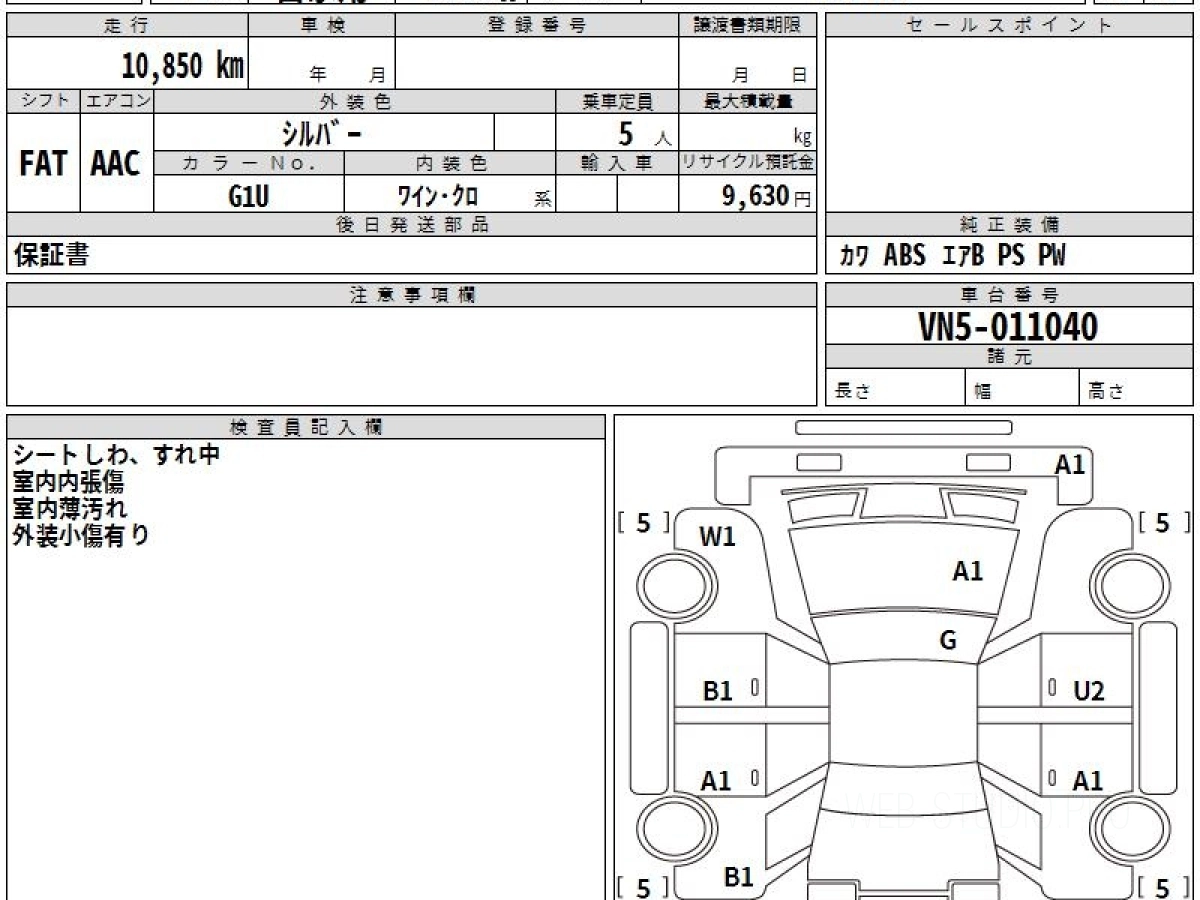Click the 幅 dimension cell
1200x900 pixels.
click(1022, 388)
